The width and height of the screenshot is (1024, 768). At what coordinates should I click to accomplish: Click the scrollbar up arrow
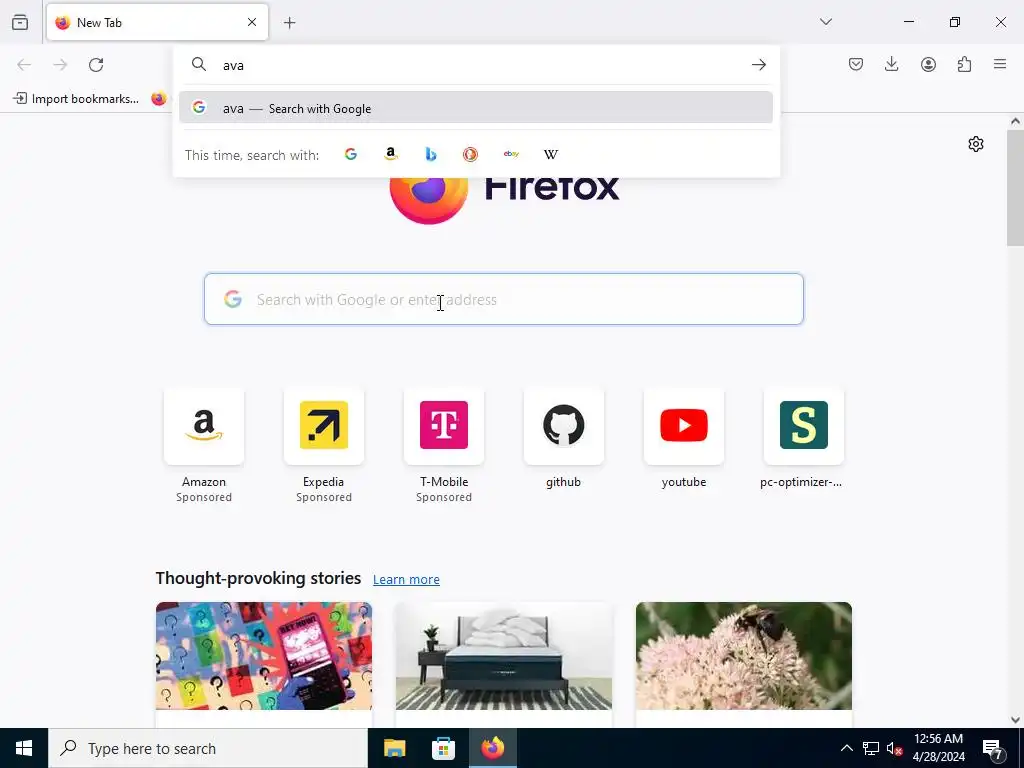(x=1015, y=121)
